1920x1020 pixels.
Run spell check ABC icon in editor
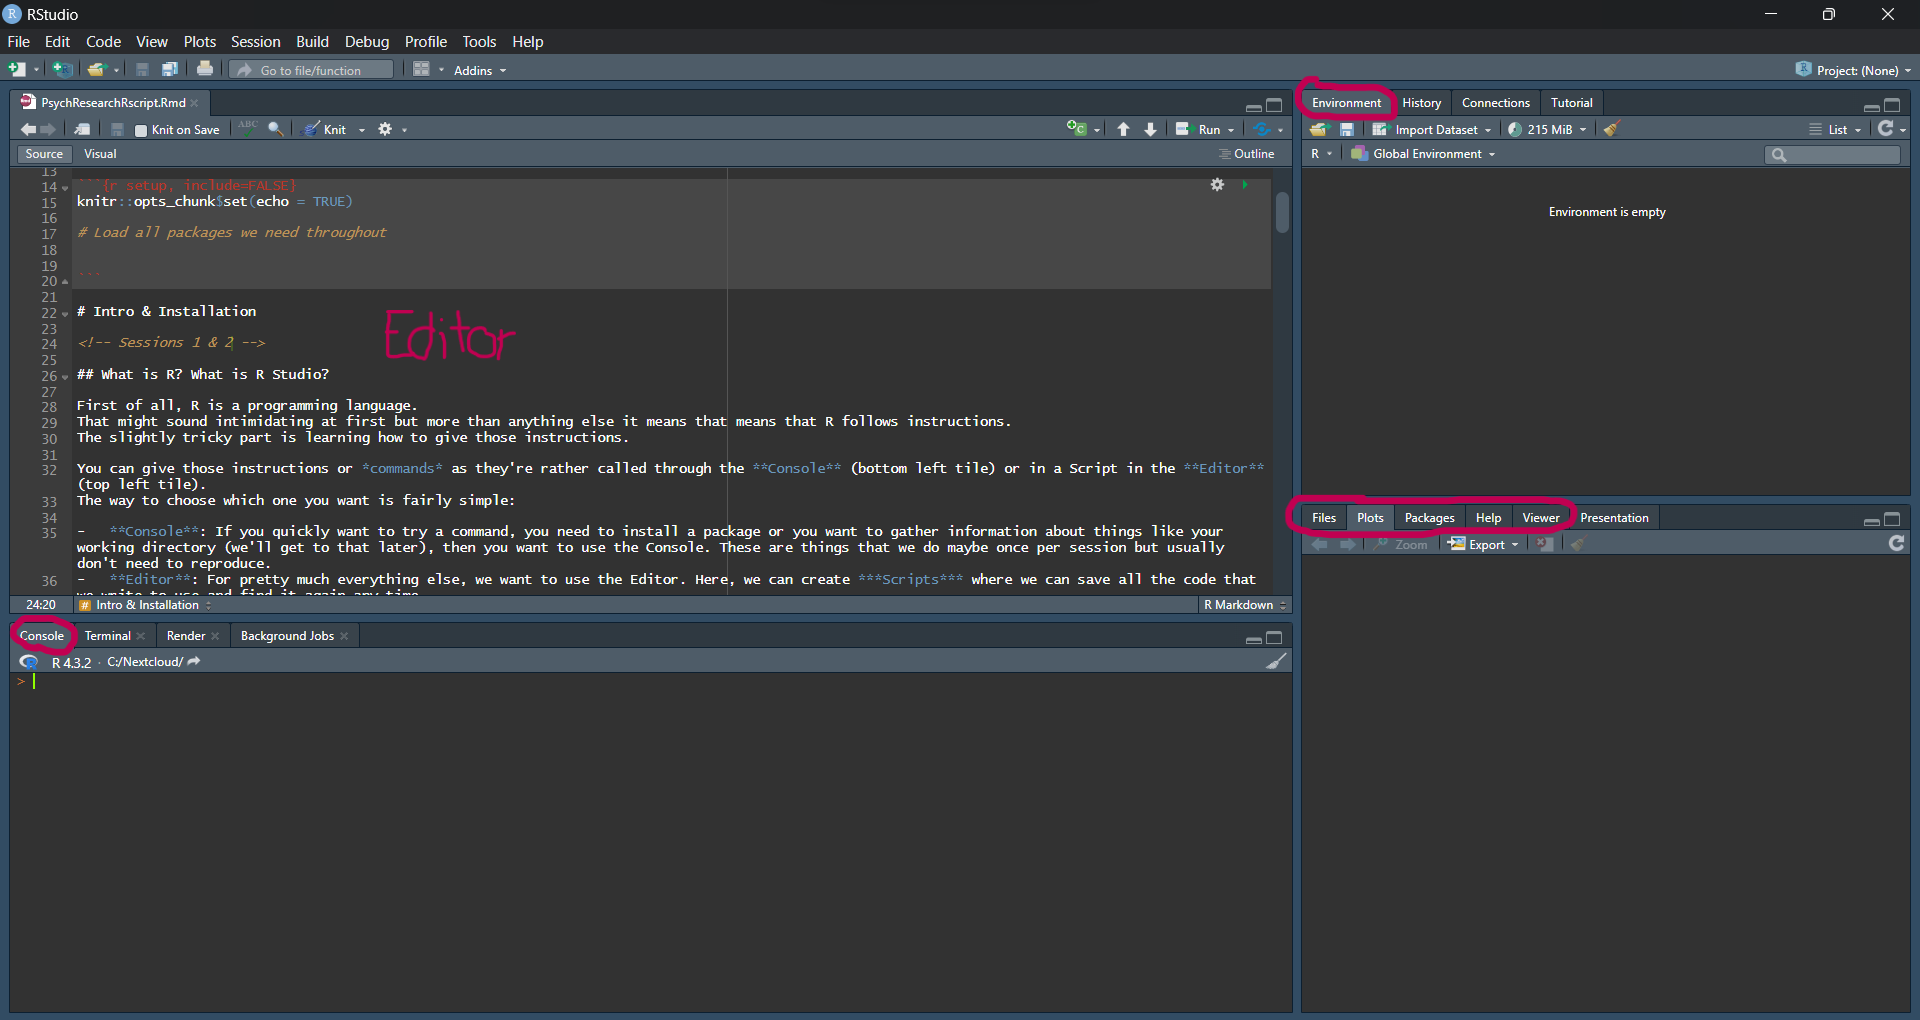pos(248,128)
